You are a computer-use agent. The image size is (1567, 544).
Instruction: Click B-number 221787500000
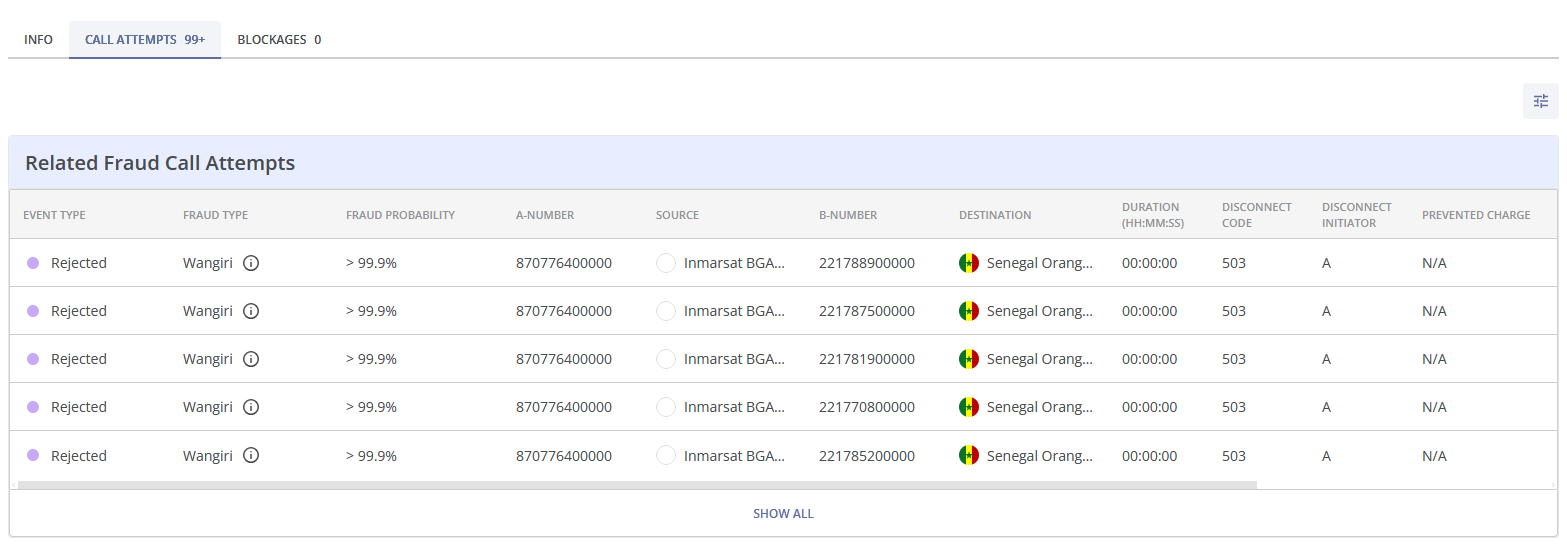[867, 311]
